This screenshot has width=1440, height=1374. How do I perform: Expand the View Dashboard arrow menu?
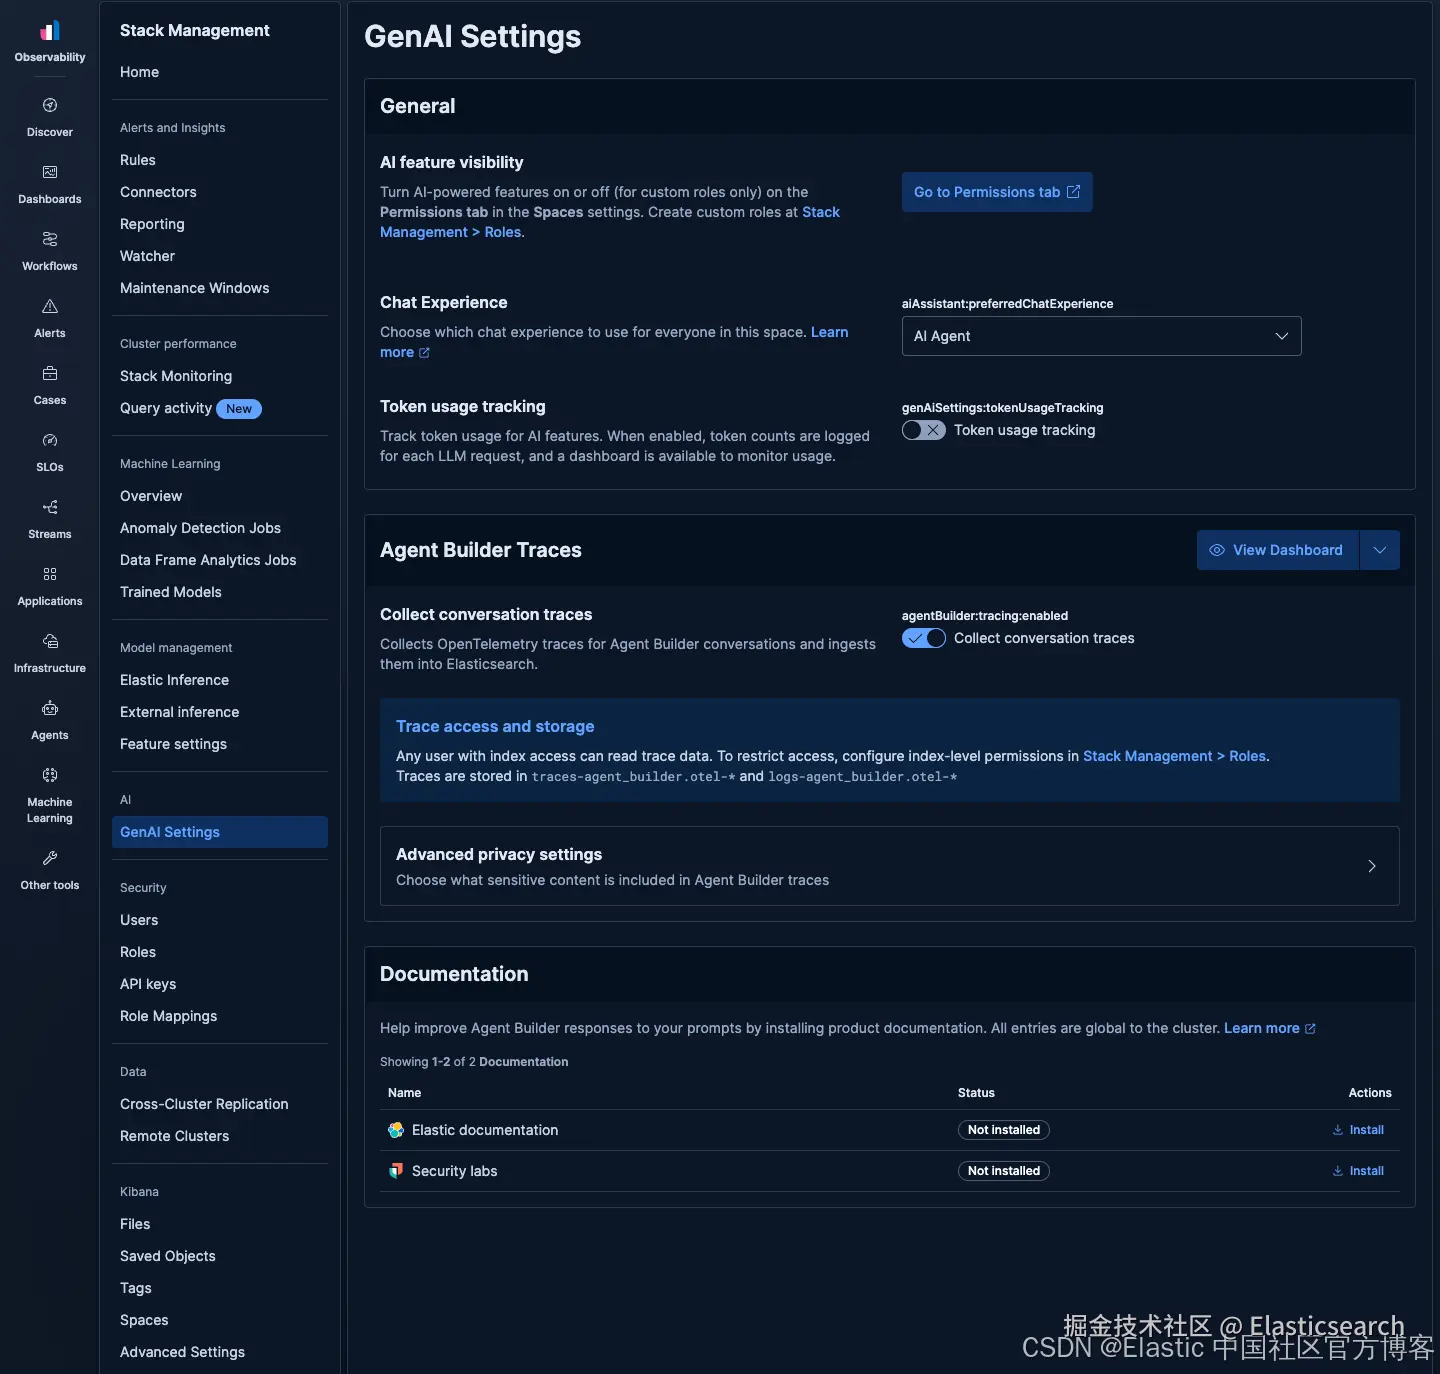click(1380, 550)
